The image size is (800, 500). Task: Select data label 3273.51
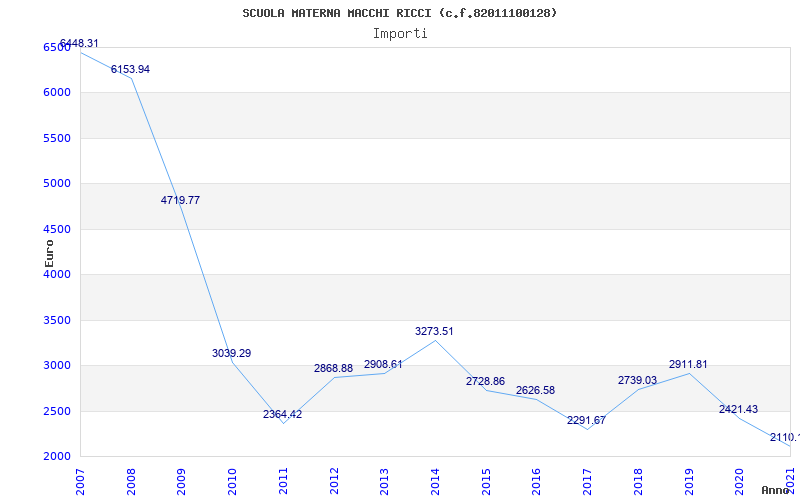434,331
